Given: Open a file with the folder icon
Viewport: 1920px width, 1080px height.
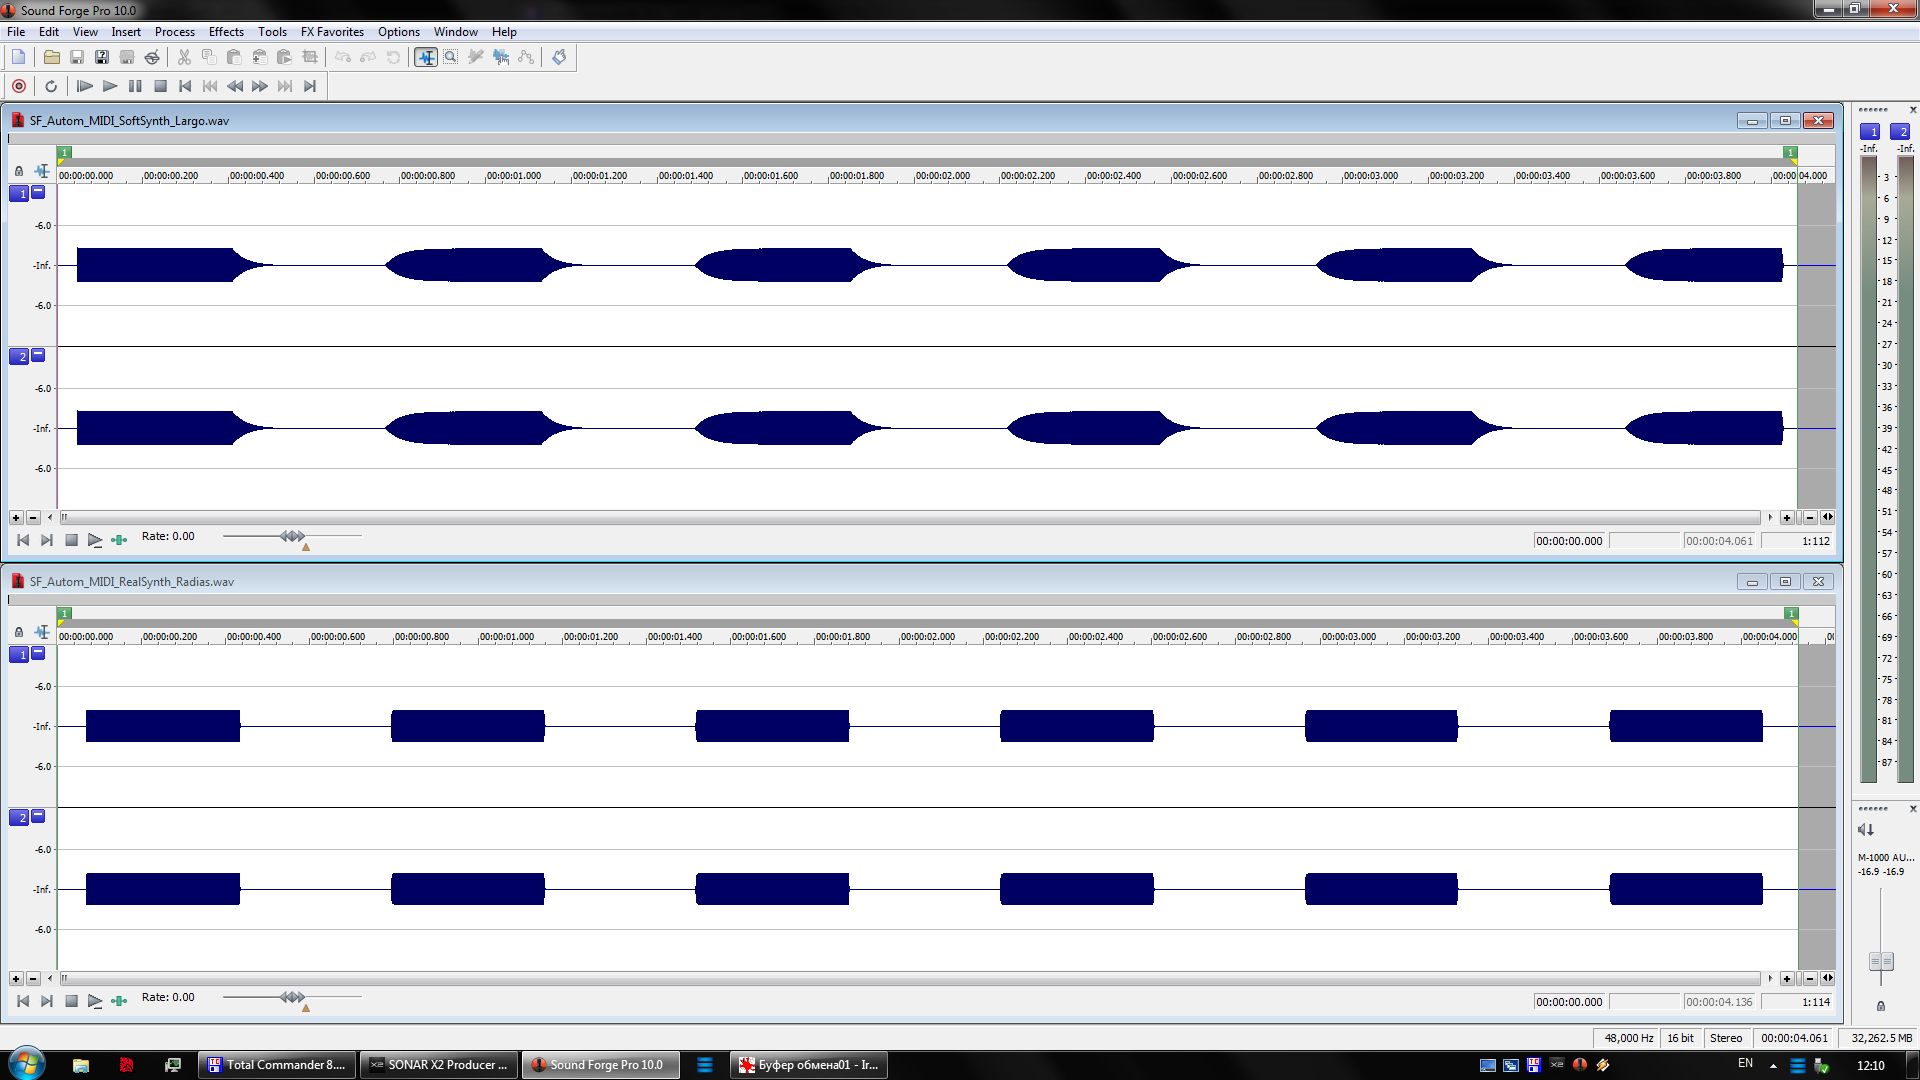Looking at the screenshot, I should (51, 57).
